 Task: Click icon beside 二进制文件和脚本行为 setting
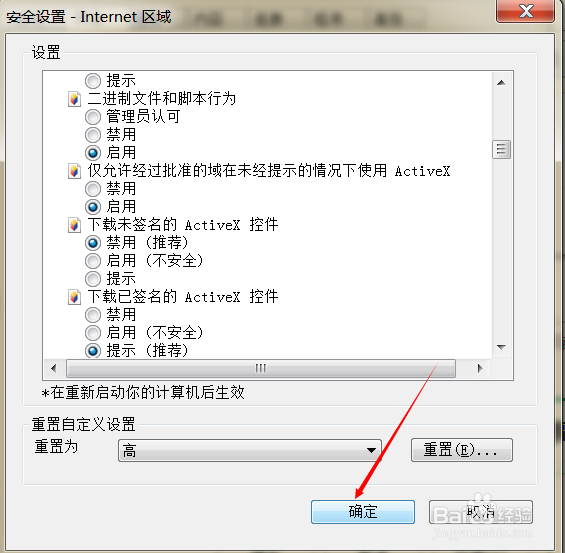tap(74, 99)
